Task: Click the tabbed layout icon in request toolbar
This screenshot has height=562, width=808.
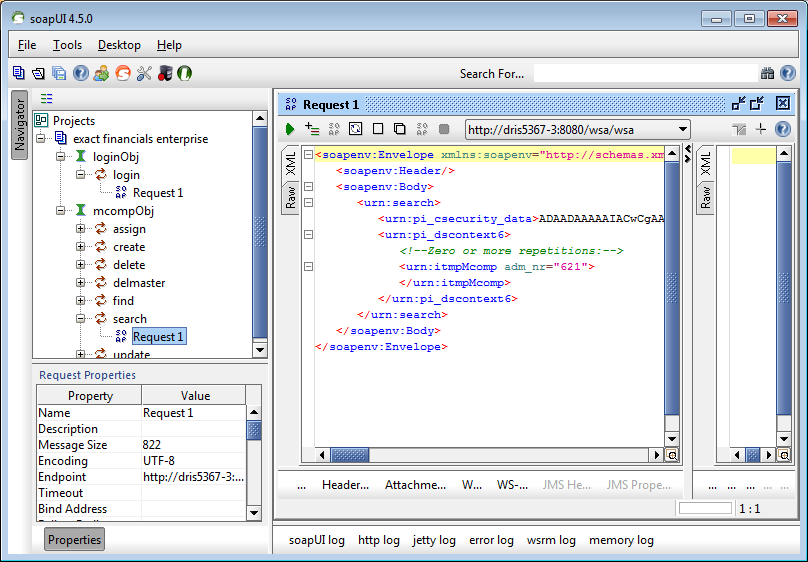Action: [739, 129]
